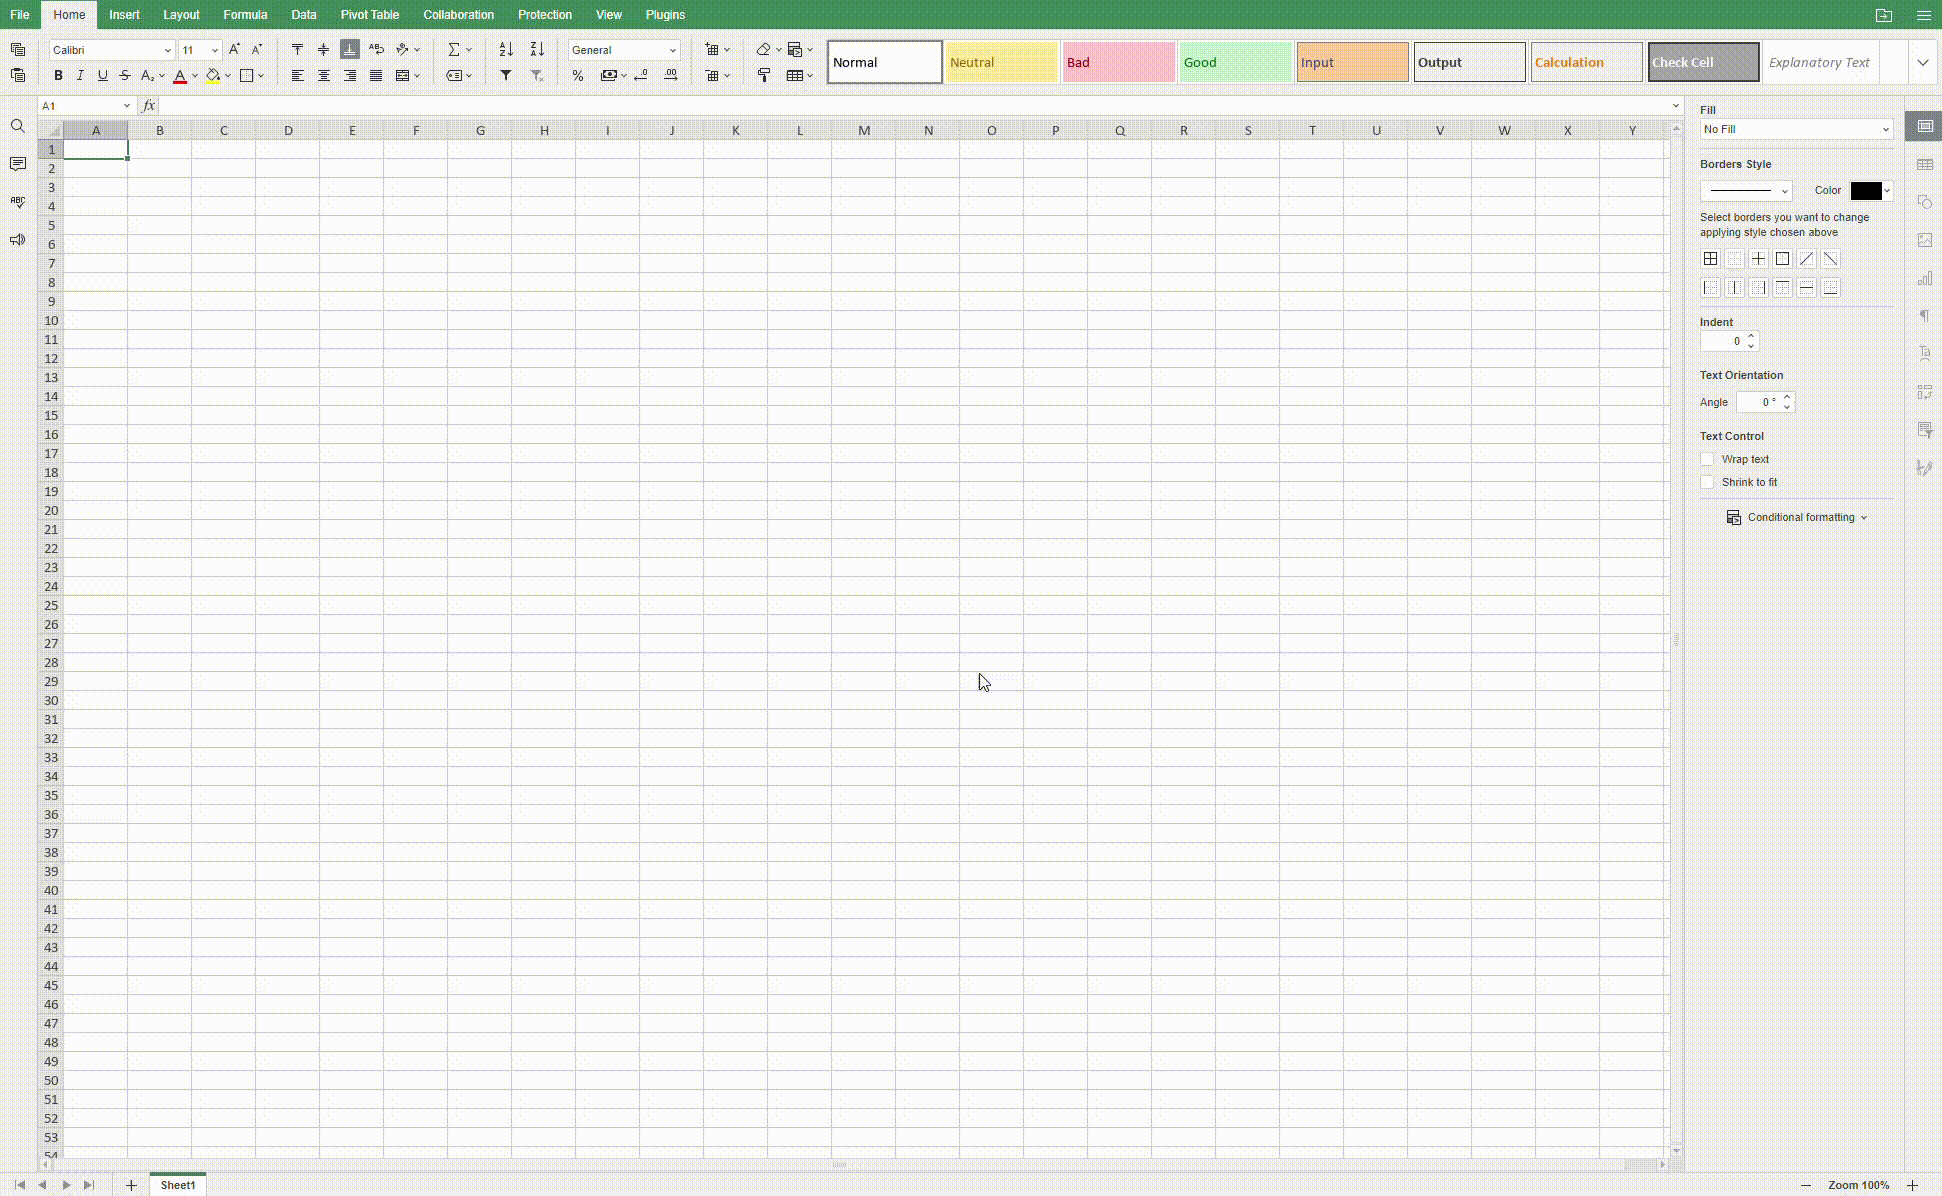
Task: Toggle Strikethrough formatting
Action: coord(124,75)
